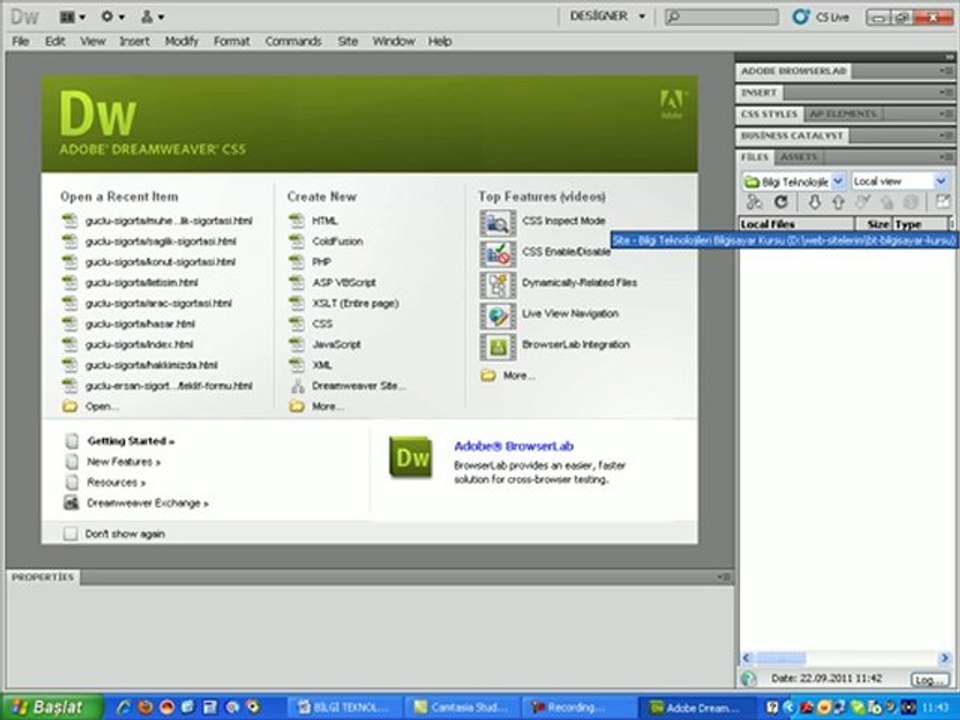Create a new JavaScript document

point(336,345)
